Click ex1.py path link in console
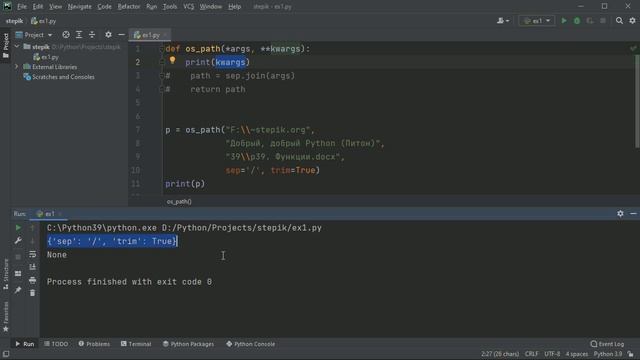The height and width of the screenshot is (360, 640). coord(242,228)
